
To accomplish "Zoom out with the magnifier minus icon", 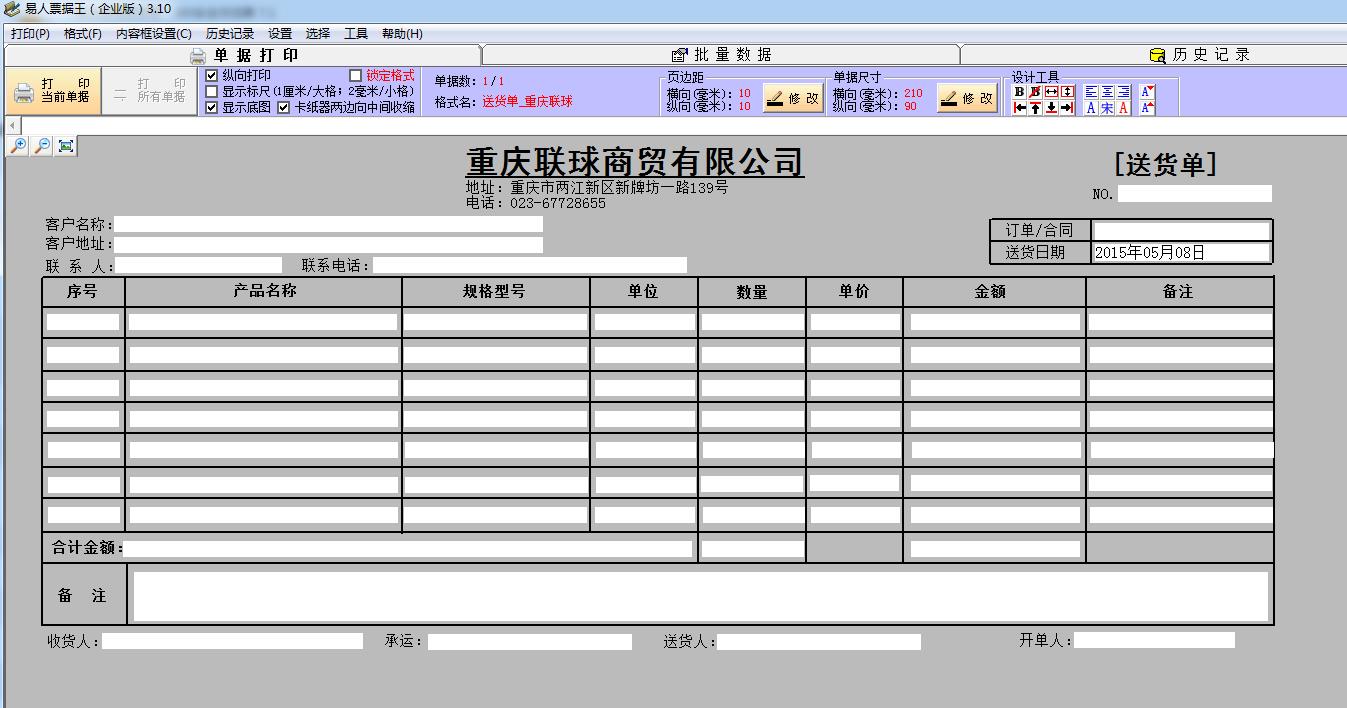I will coord(42,146).
